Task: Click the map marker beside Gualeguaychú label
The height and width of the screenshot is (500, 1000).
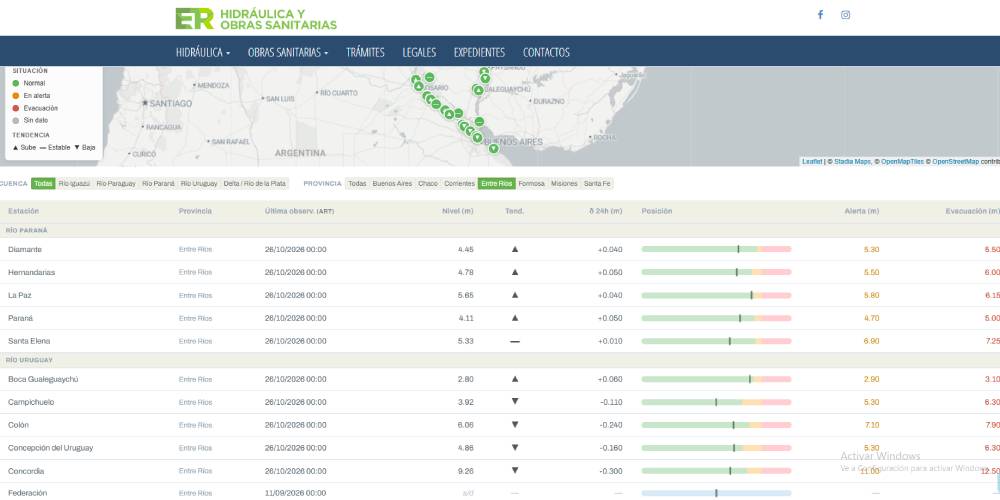Action: pos(478,90)
